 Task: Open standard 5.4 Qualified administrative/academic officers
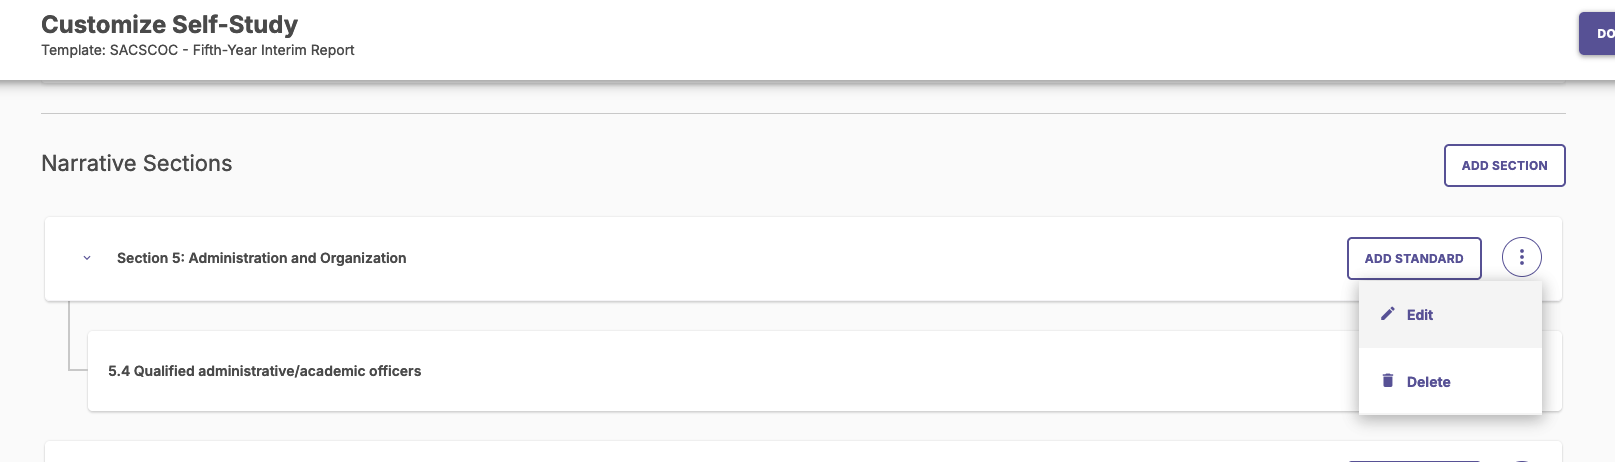pos(265,371)
